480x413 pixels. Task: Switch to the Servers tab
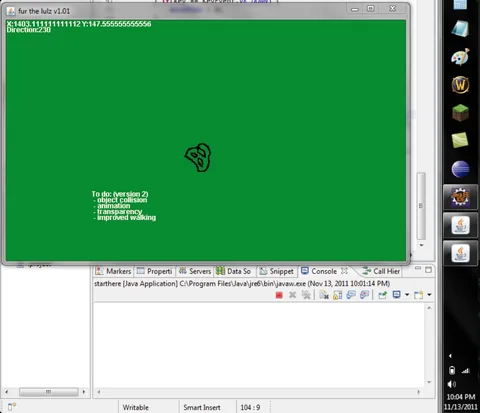pos(195,271)
